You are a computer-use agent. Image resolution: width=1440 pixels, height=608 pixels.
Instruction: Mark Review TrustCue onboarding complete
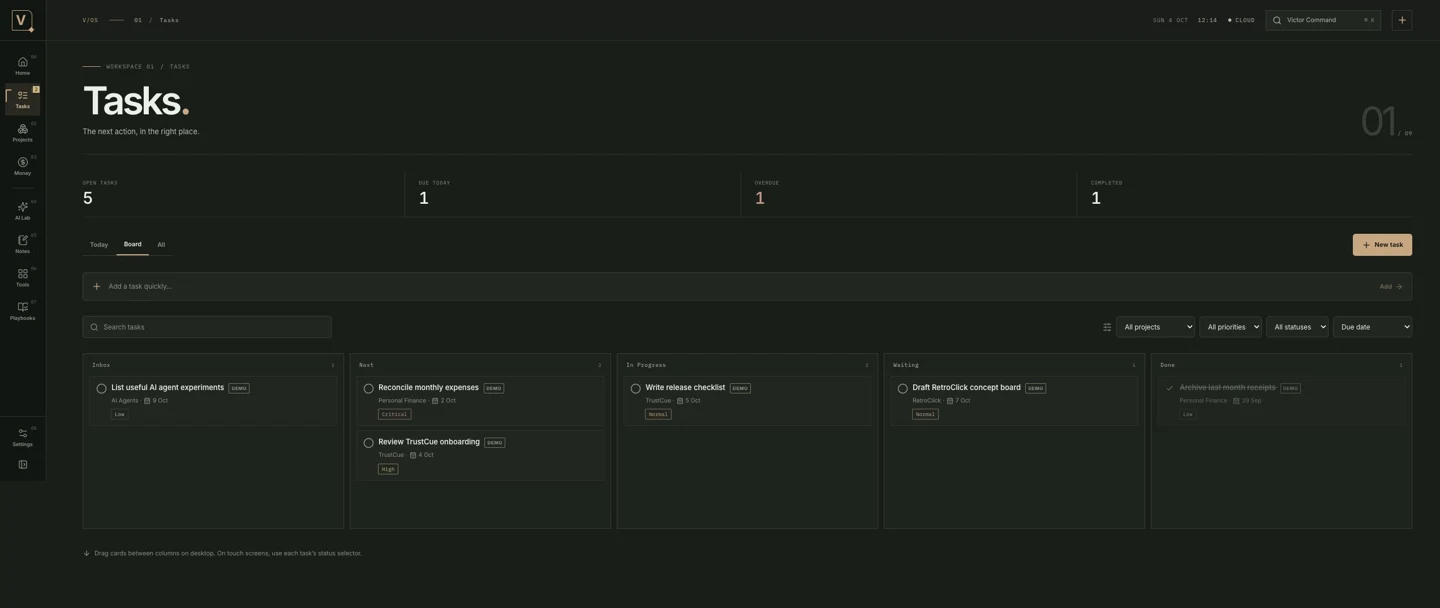(x=368, y=443)
